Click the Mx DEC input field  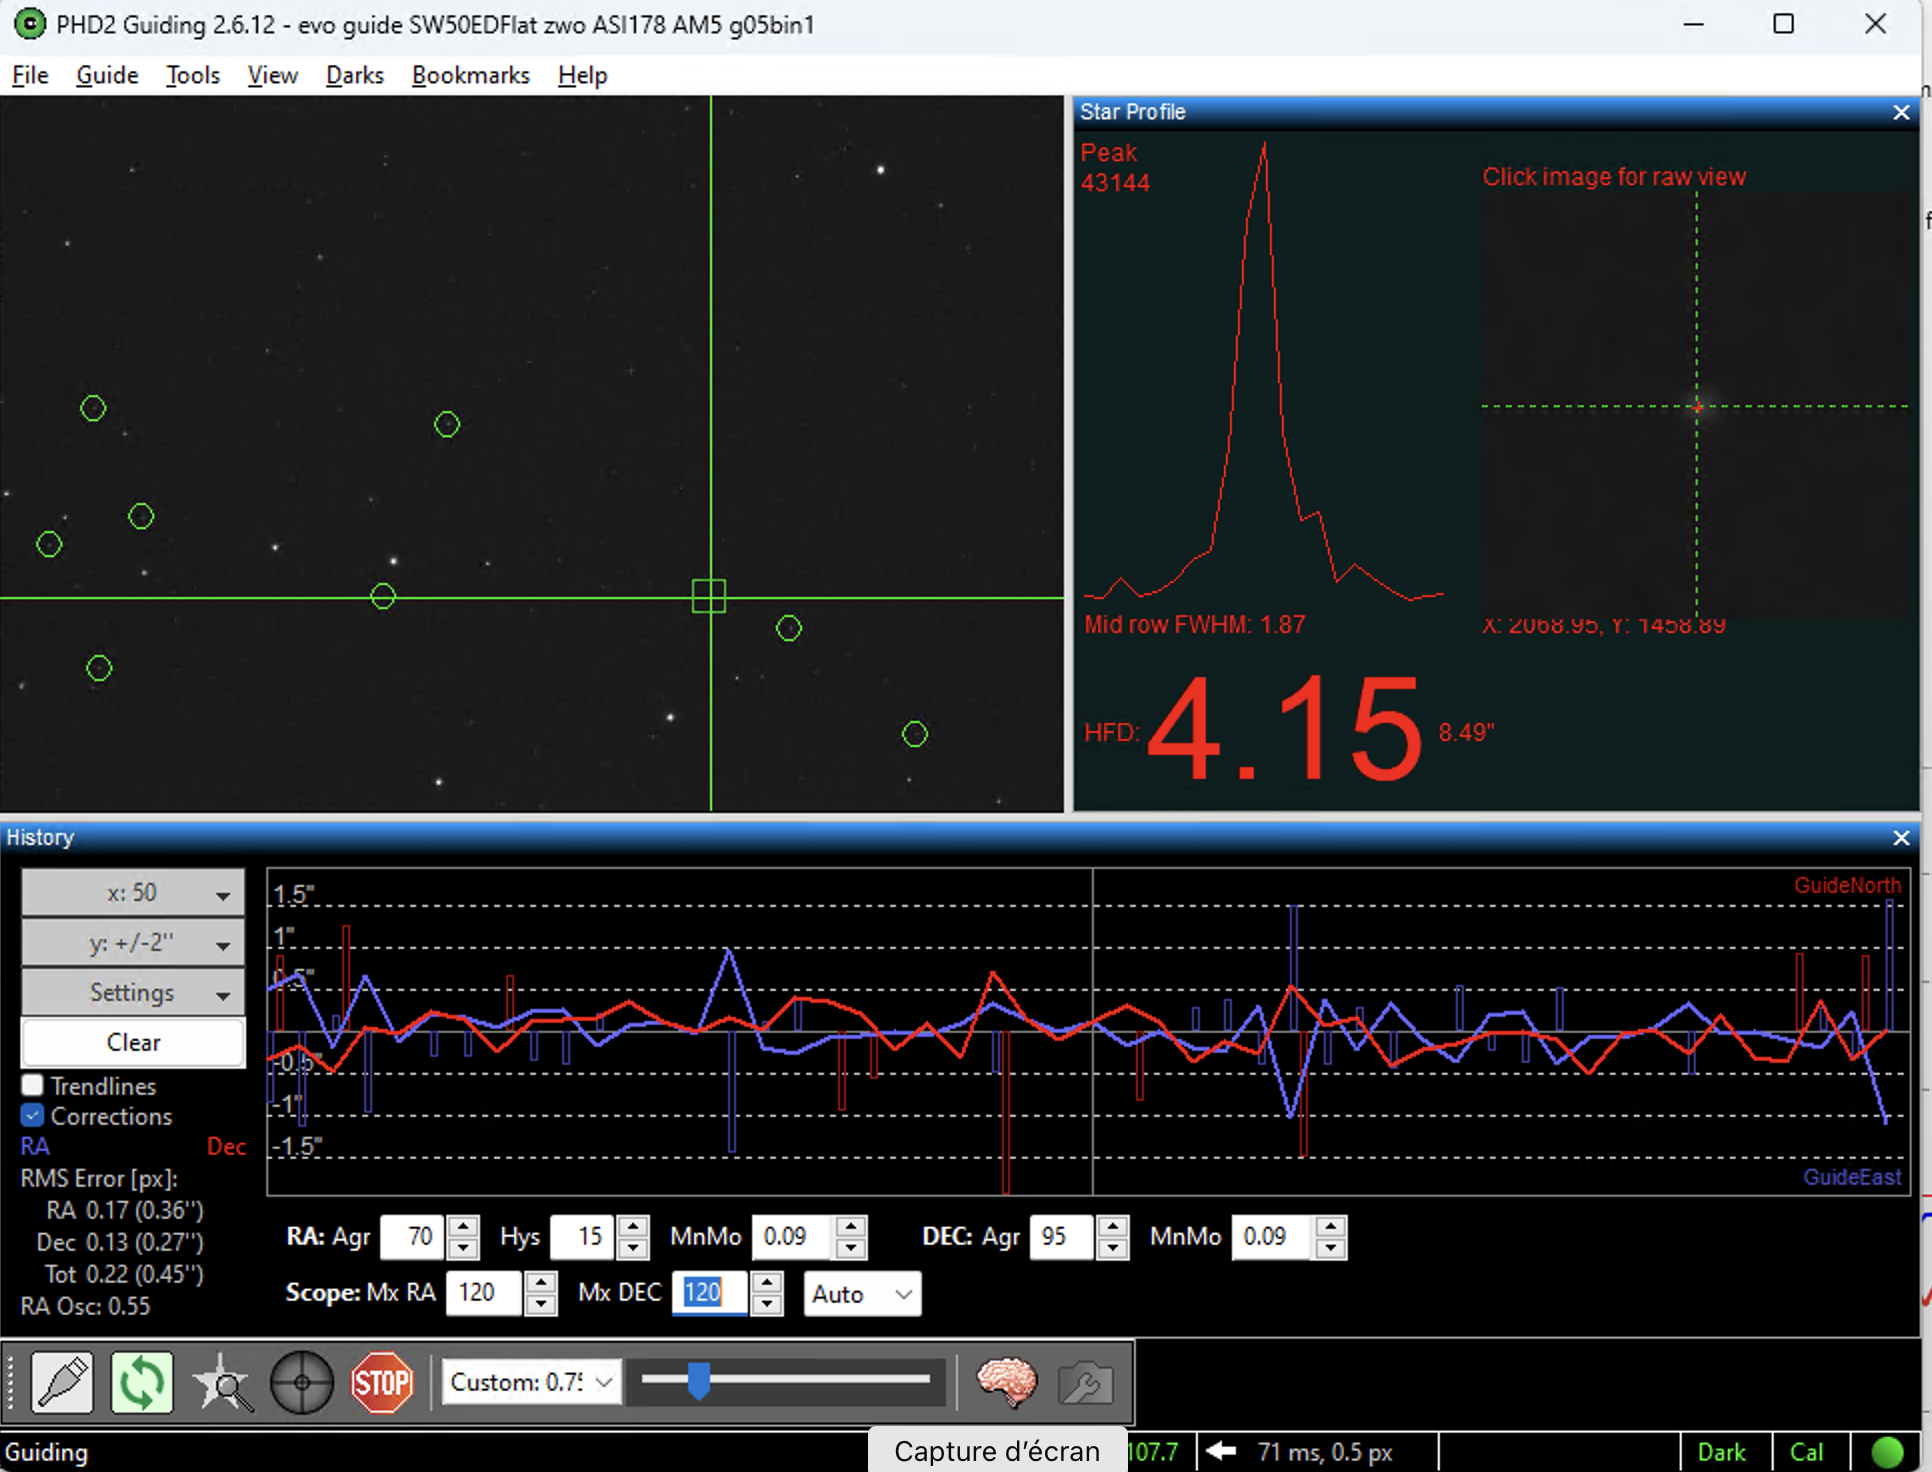click(x=710, y=1293)
